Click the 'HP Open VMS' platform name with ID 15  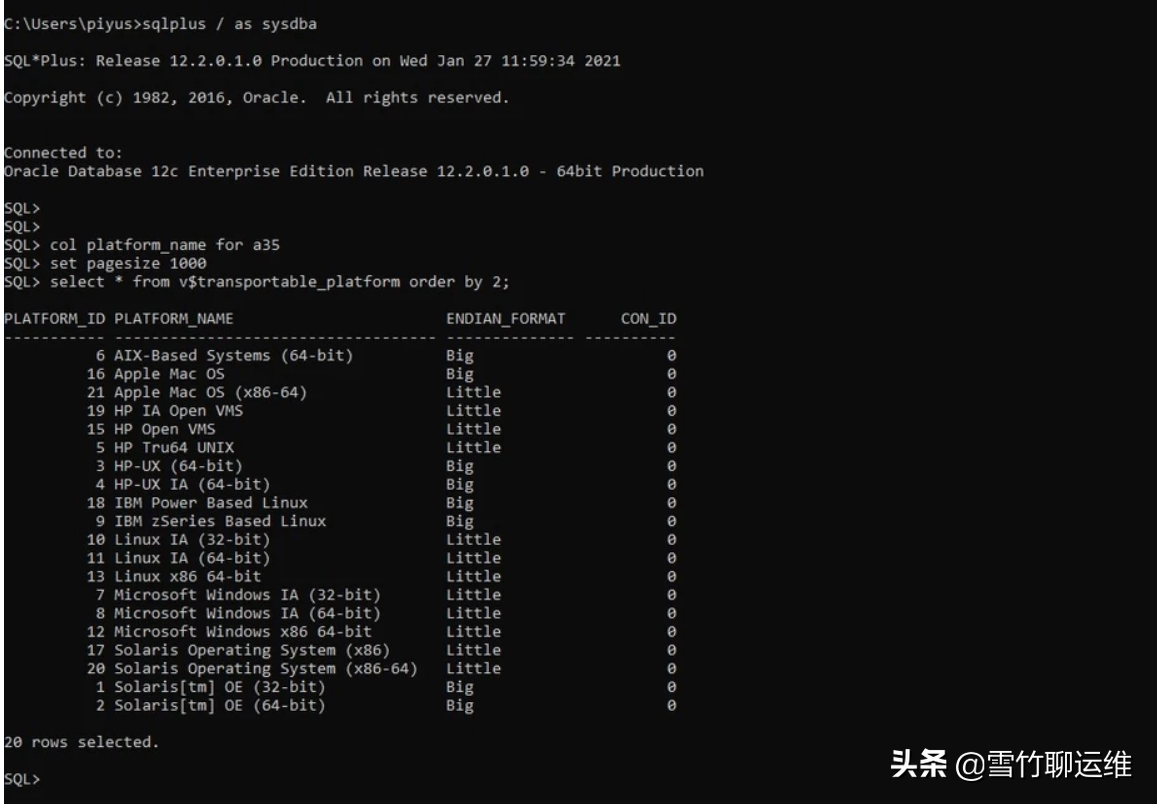coord(165,429)
